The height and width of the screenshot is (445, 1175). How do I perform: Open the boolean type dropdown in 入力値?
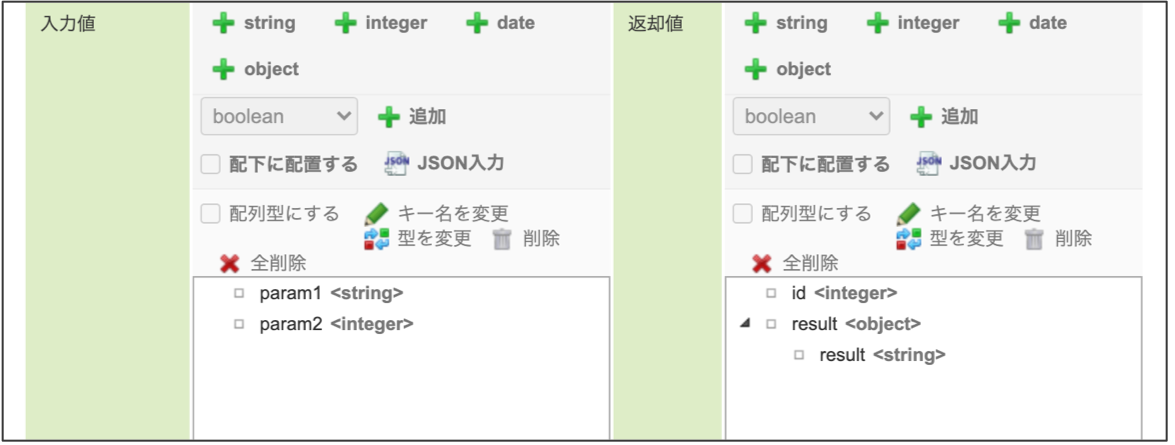[279, 117]
